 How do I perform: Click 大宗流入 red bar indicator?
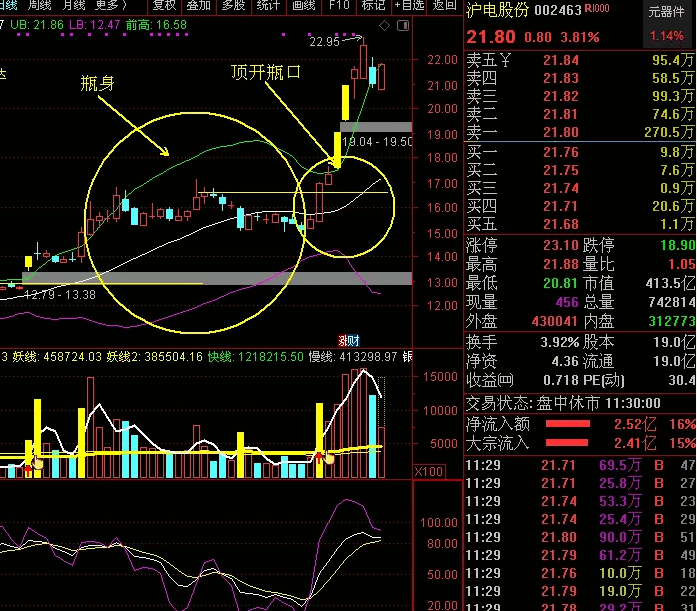567,443
